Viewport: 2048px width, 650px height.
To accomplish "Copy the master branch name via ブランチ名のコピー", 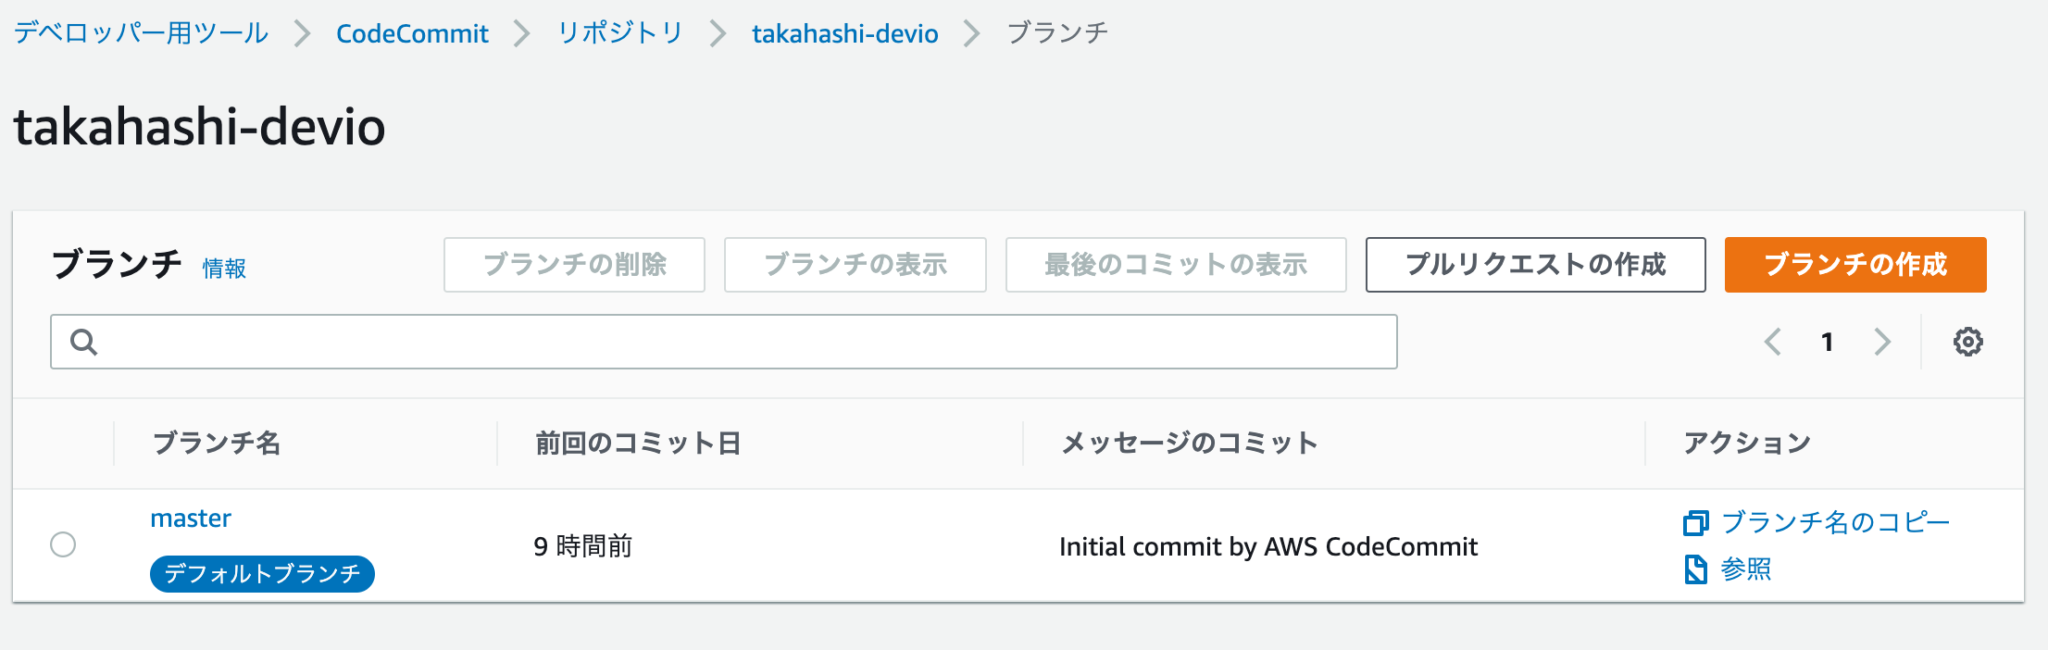I will [x=1835, y=522].
